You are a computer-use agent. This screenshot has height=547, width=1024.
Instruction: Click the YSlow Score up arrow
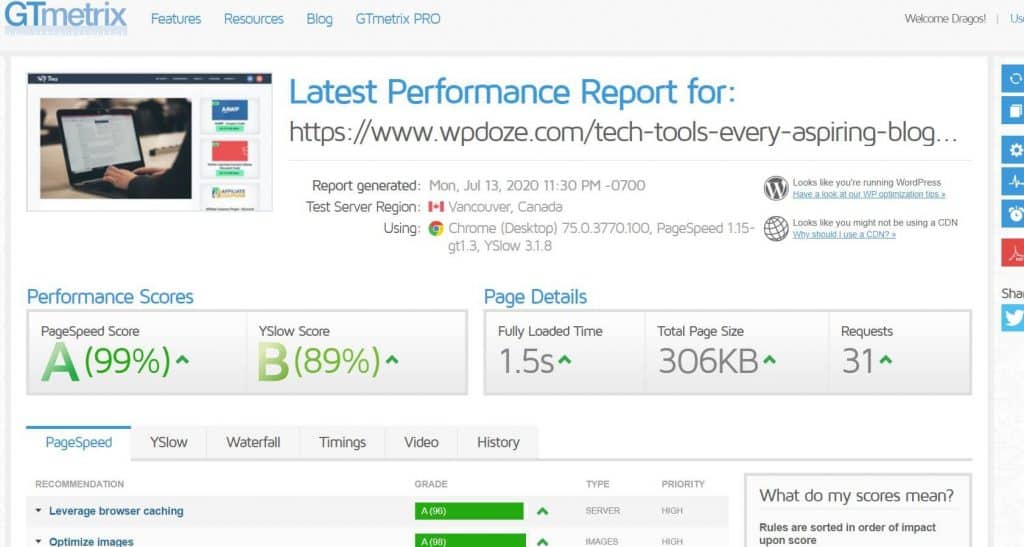[392, 360]
